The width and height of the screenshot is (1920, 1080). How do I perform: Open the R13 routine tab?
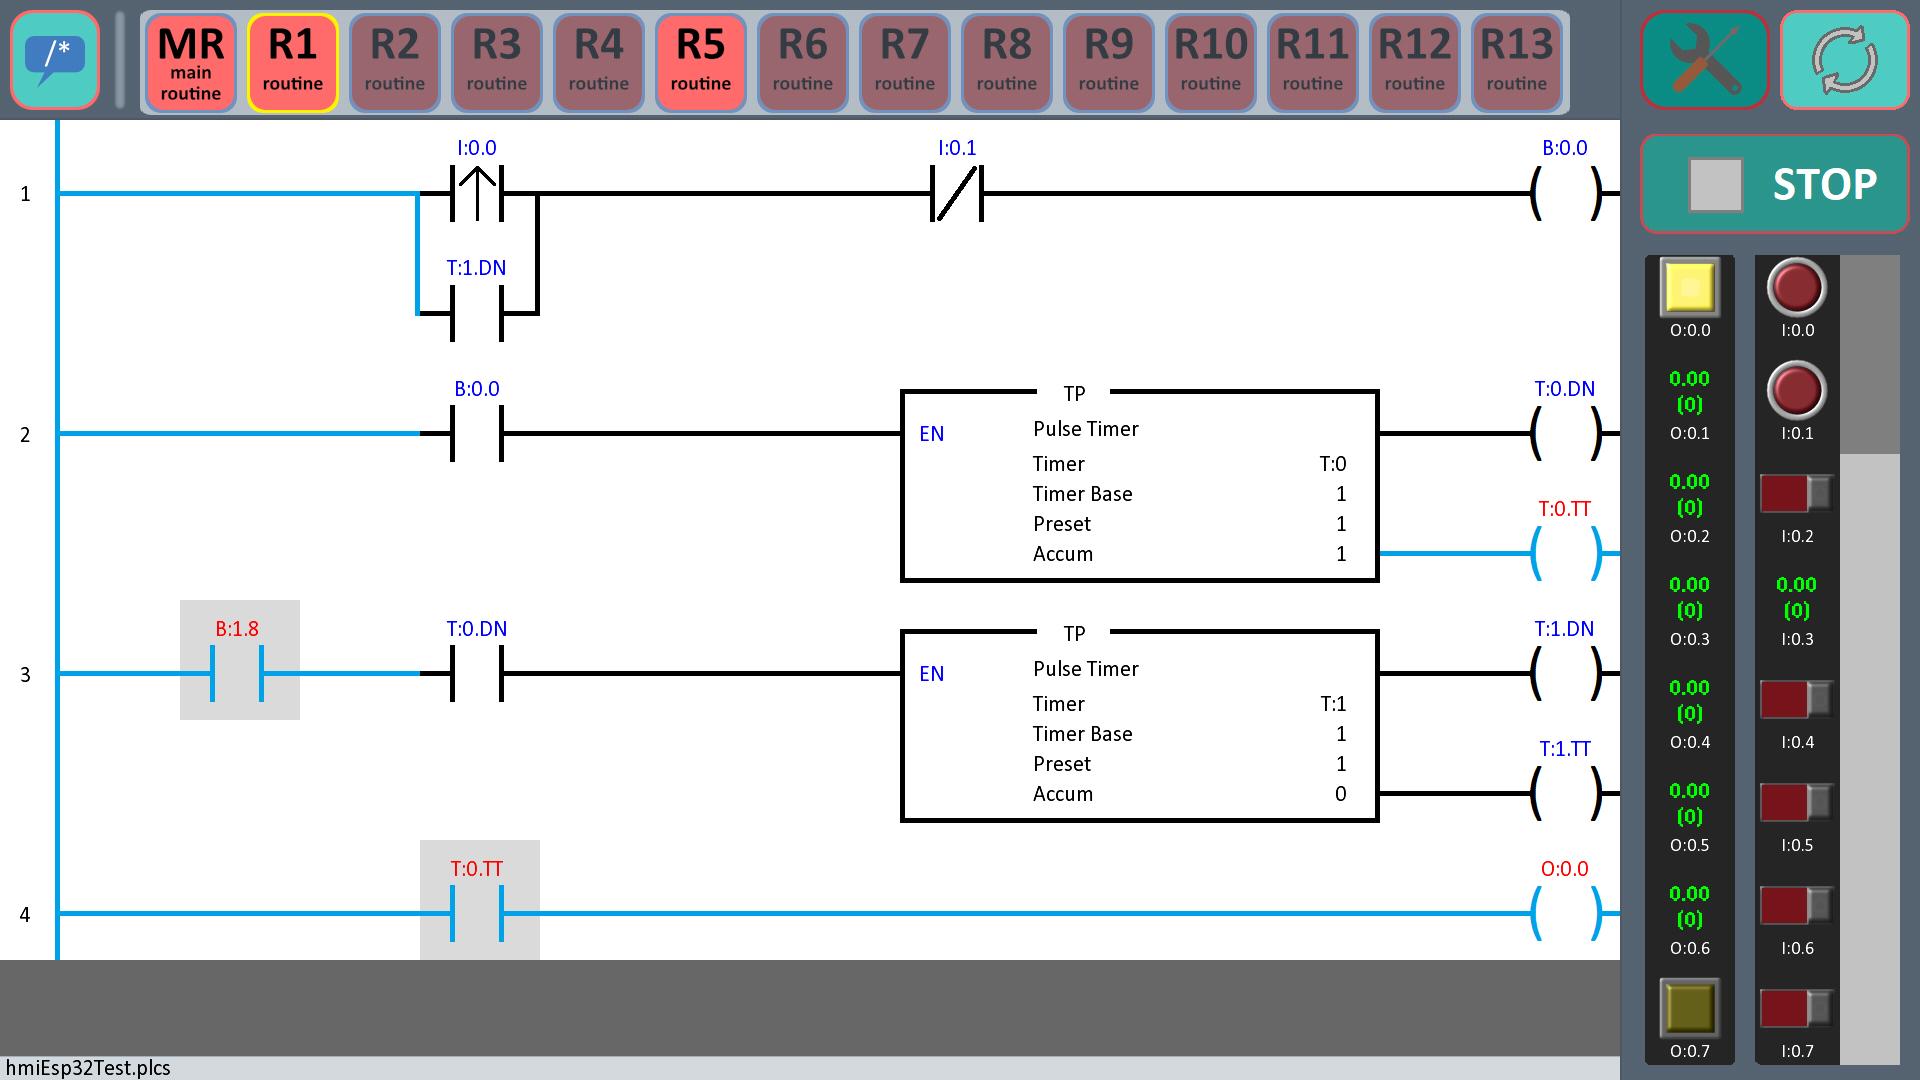(1517, 63)
